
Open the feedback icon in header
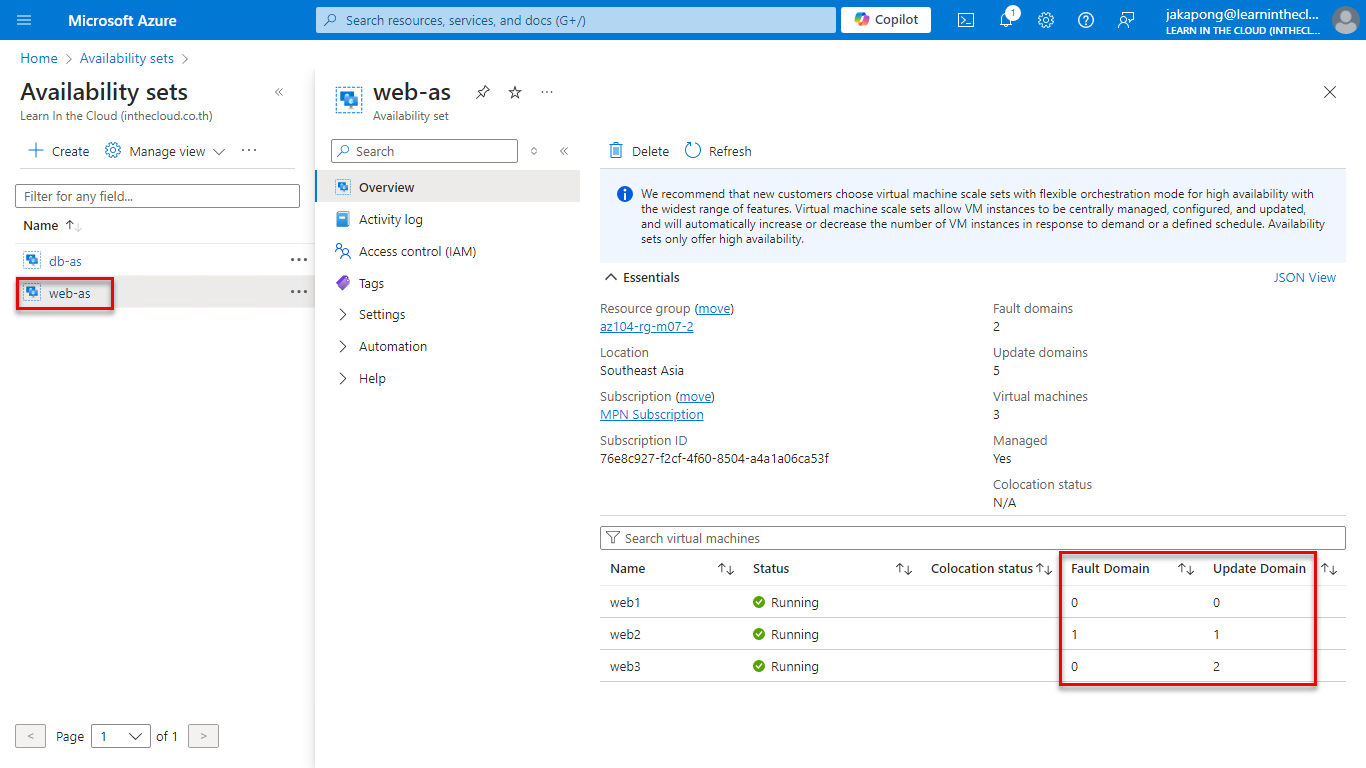1126,20
